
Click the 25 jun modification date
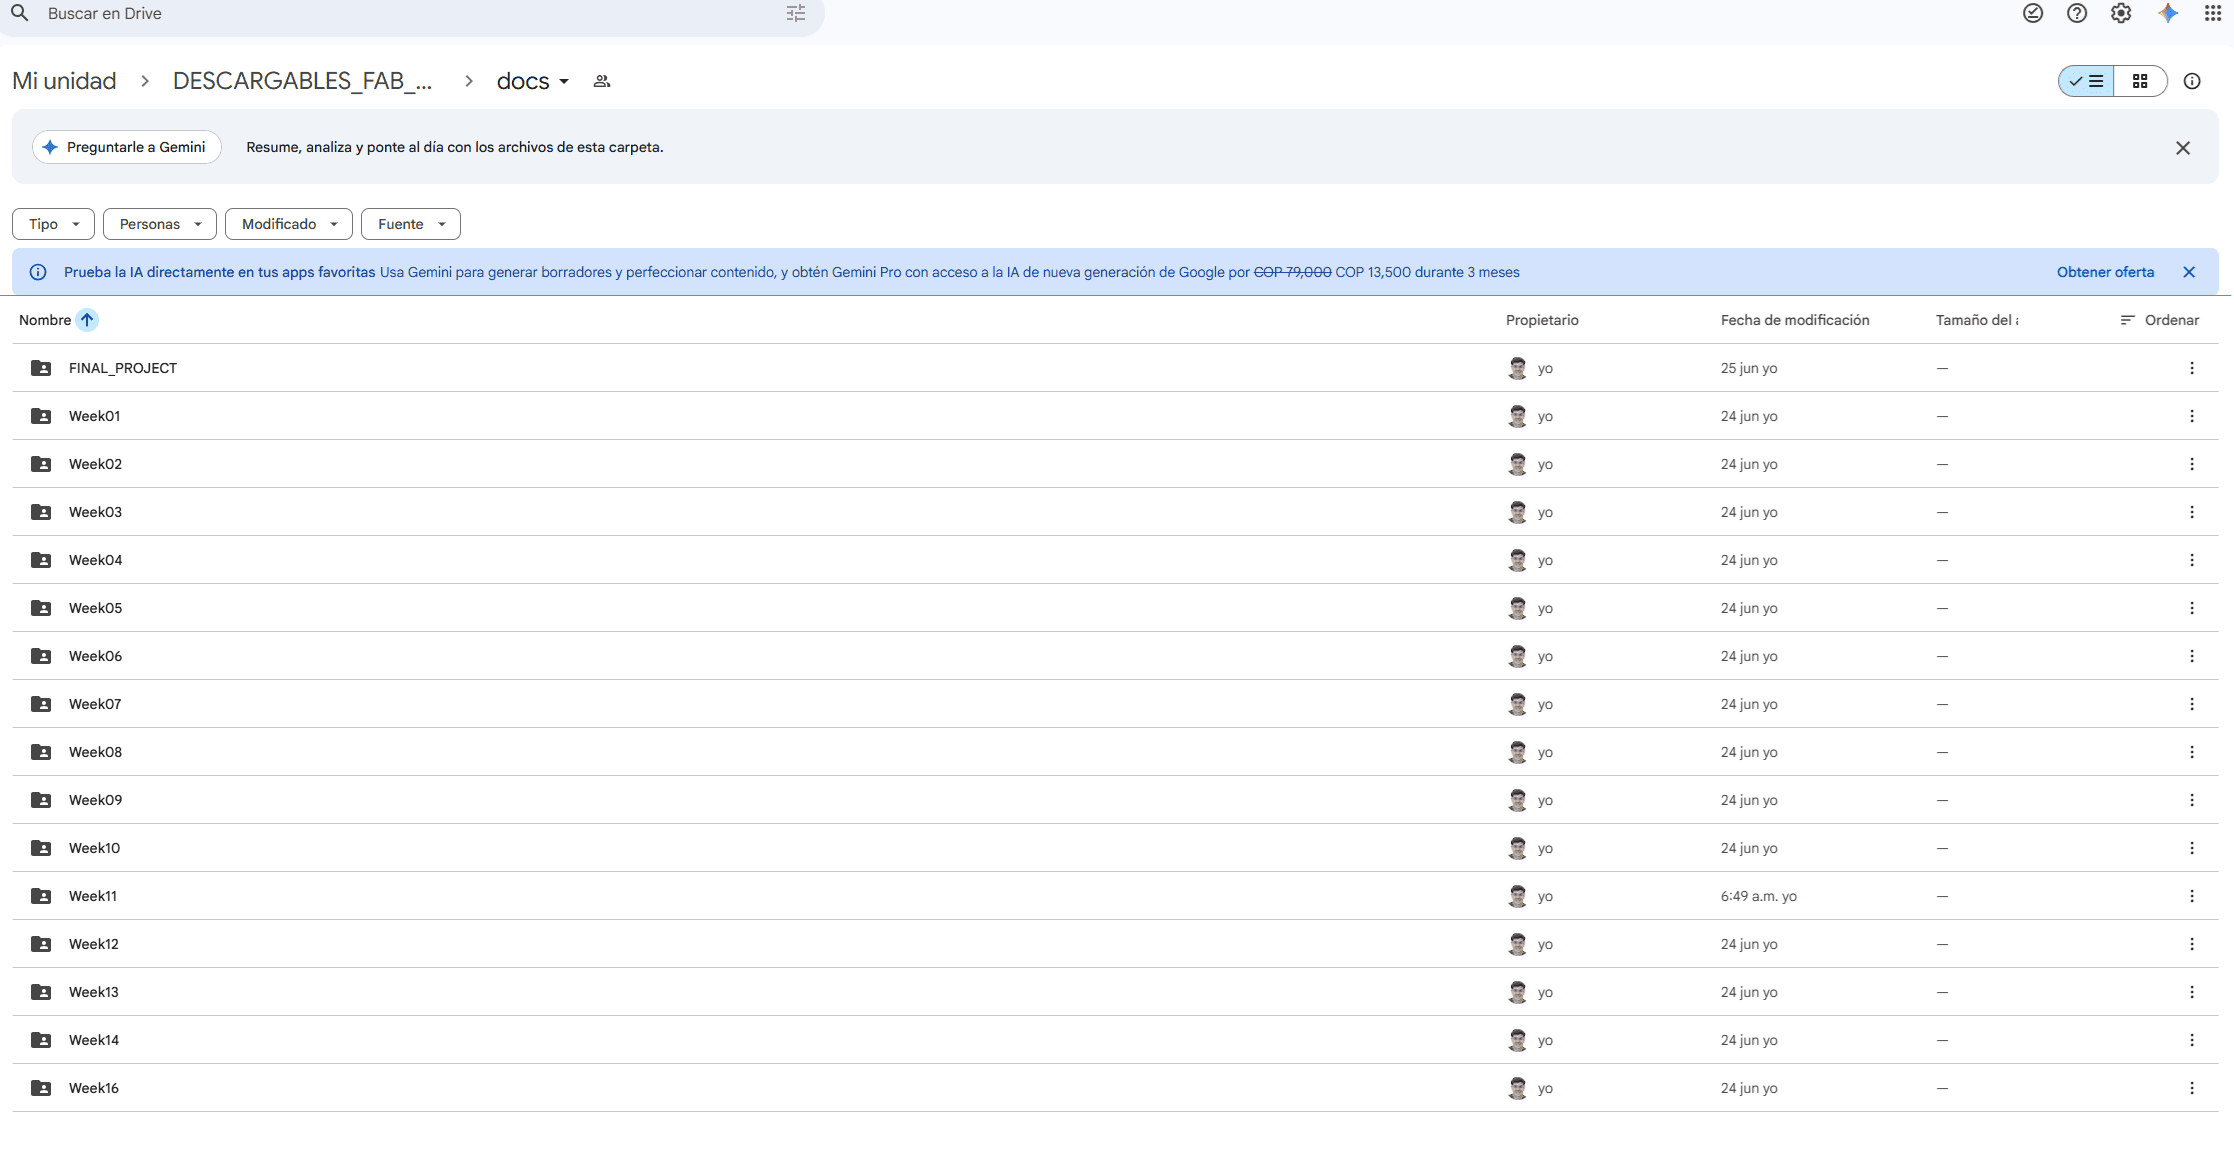(x=1749, y=368)
